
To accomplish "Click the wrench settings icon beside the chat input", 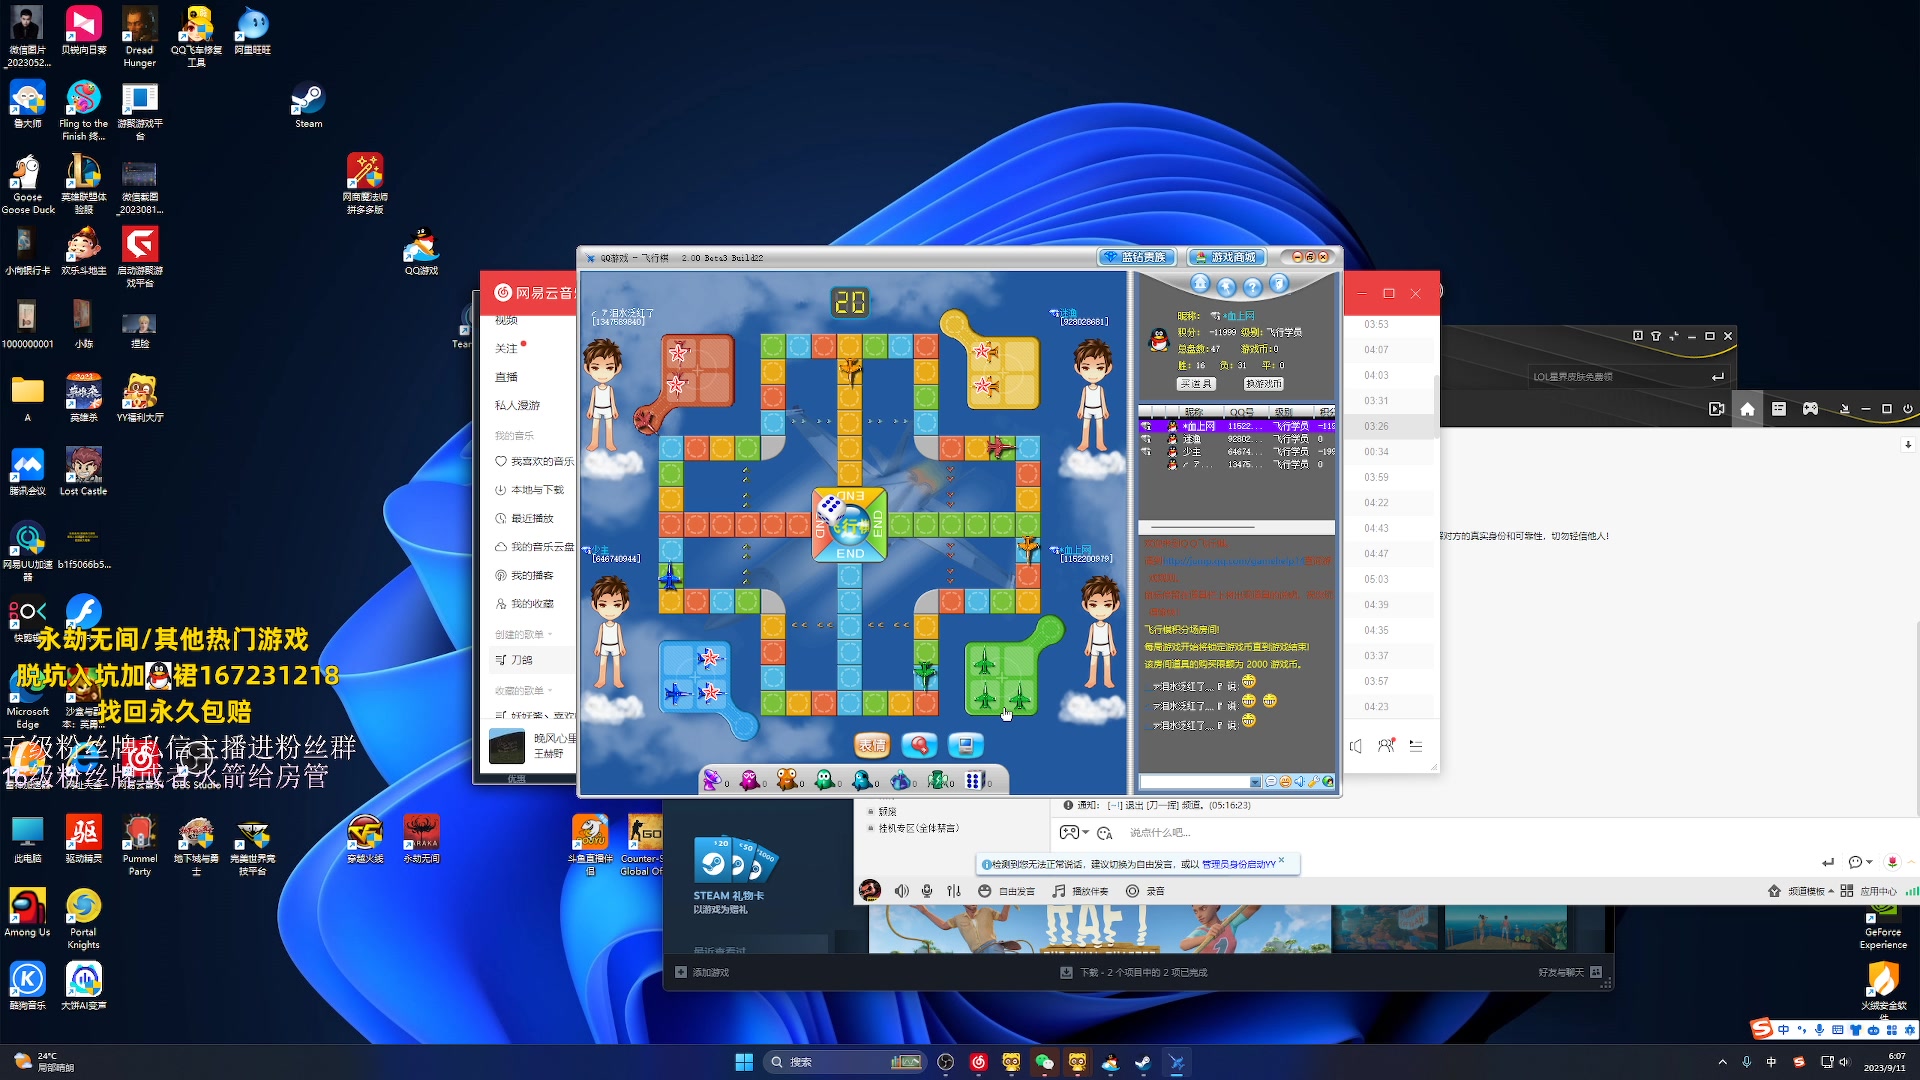I will tap(1314, 782).
